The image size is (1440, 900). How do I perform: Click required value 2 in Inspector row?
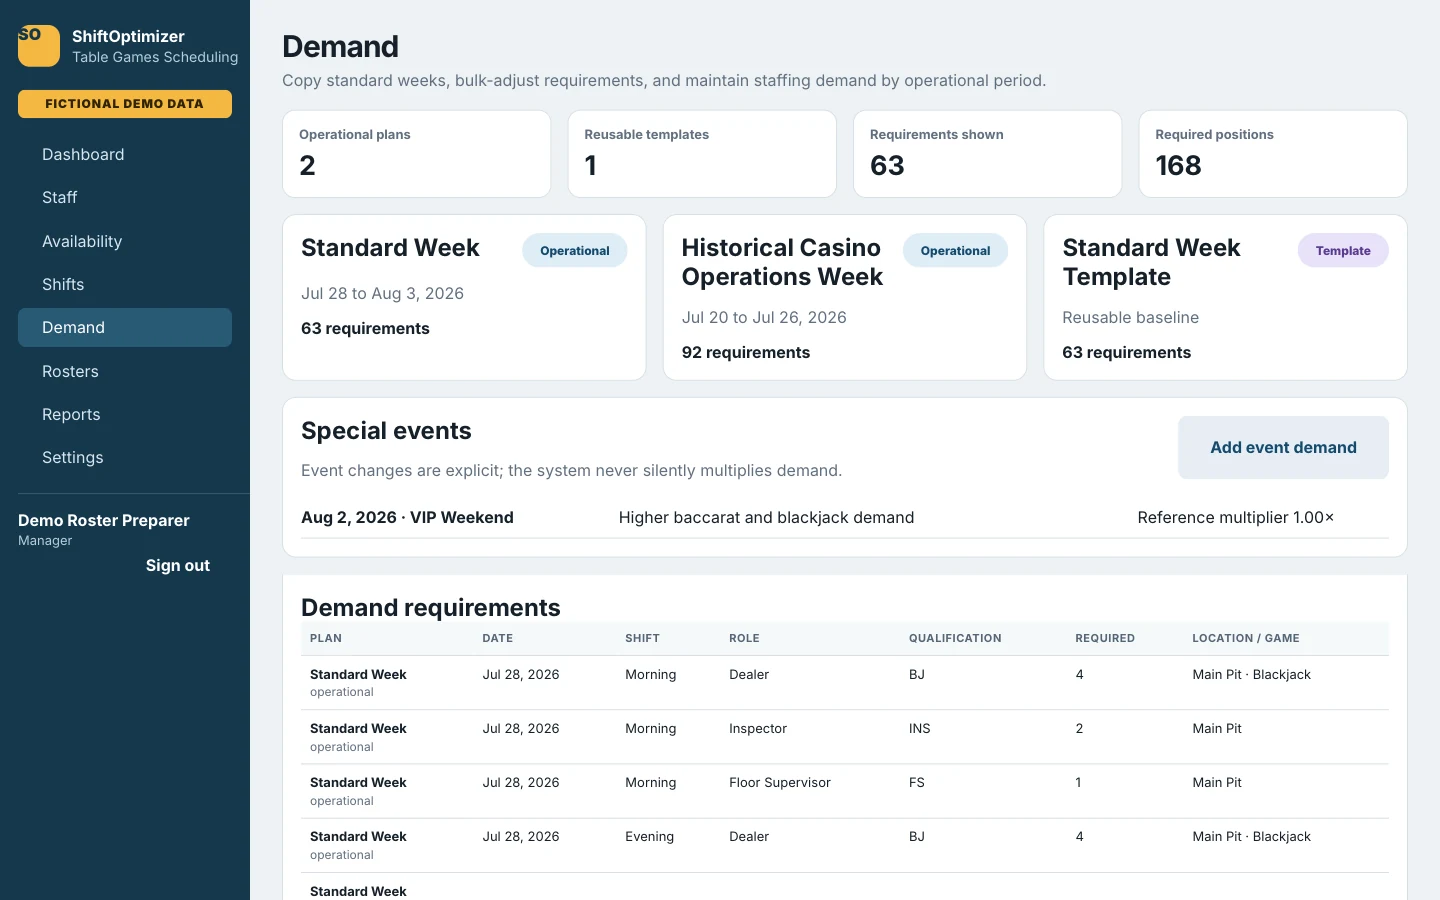coord(1079,729)
